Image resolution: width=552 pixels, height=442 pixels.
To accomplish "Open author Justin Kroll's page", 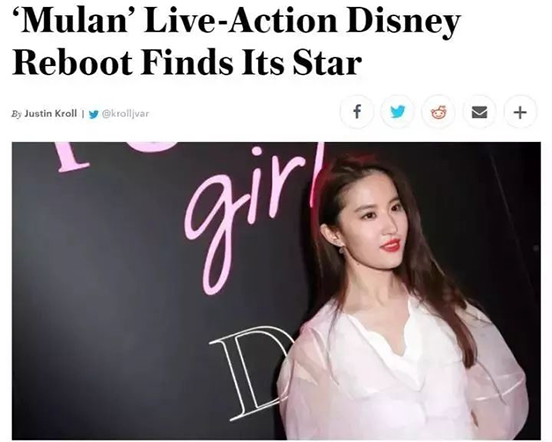I will pos(51,113).
